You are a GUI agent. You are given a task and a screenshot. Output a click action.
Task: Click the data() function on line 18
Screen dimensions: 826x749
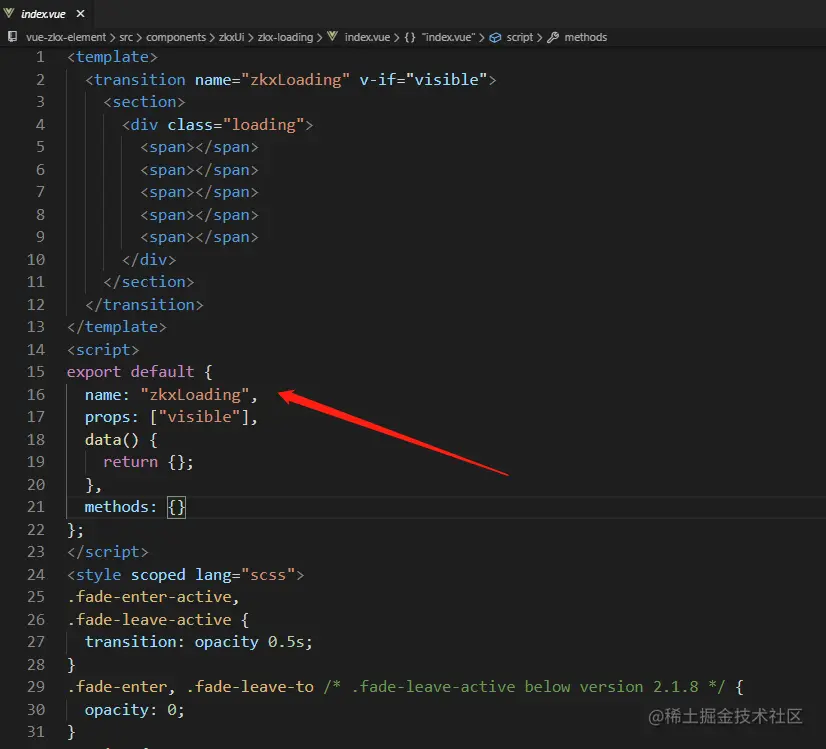click(x=112, y=440)
